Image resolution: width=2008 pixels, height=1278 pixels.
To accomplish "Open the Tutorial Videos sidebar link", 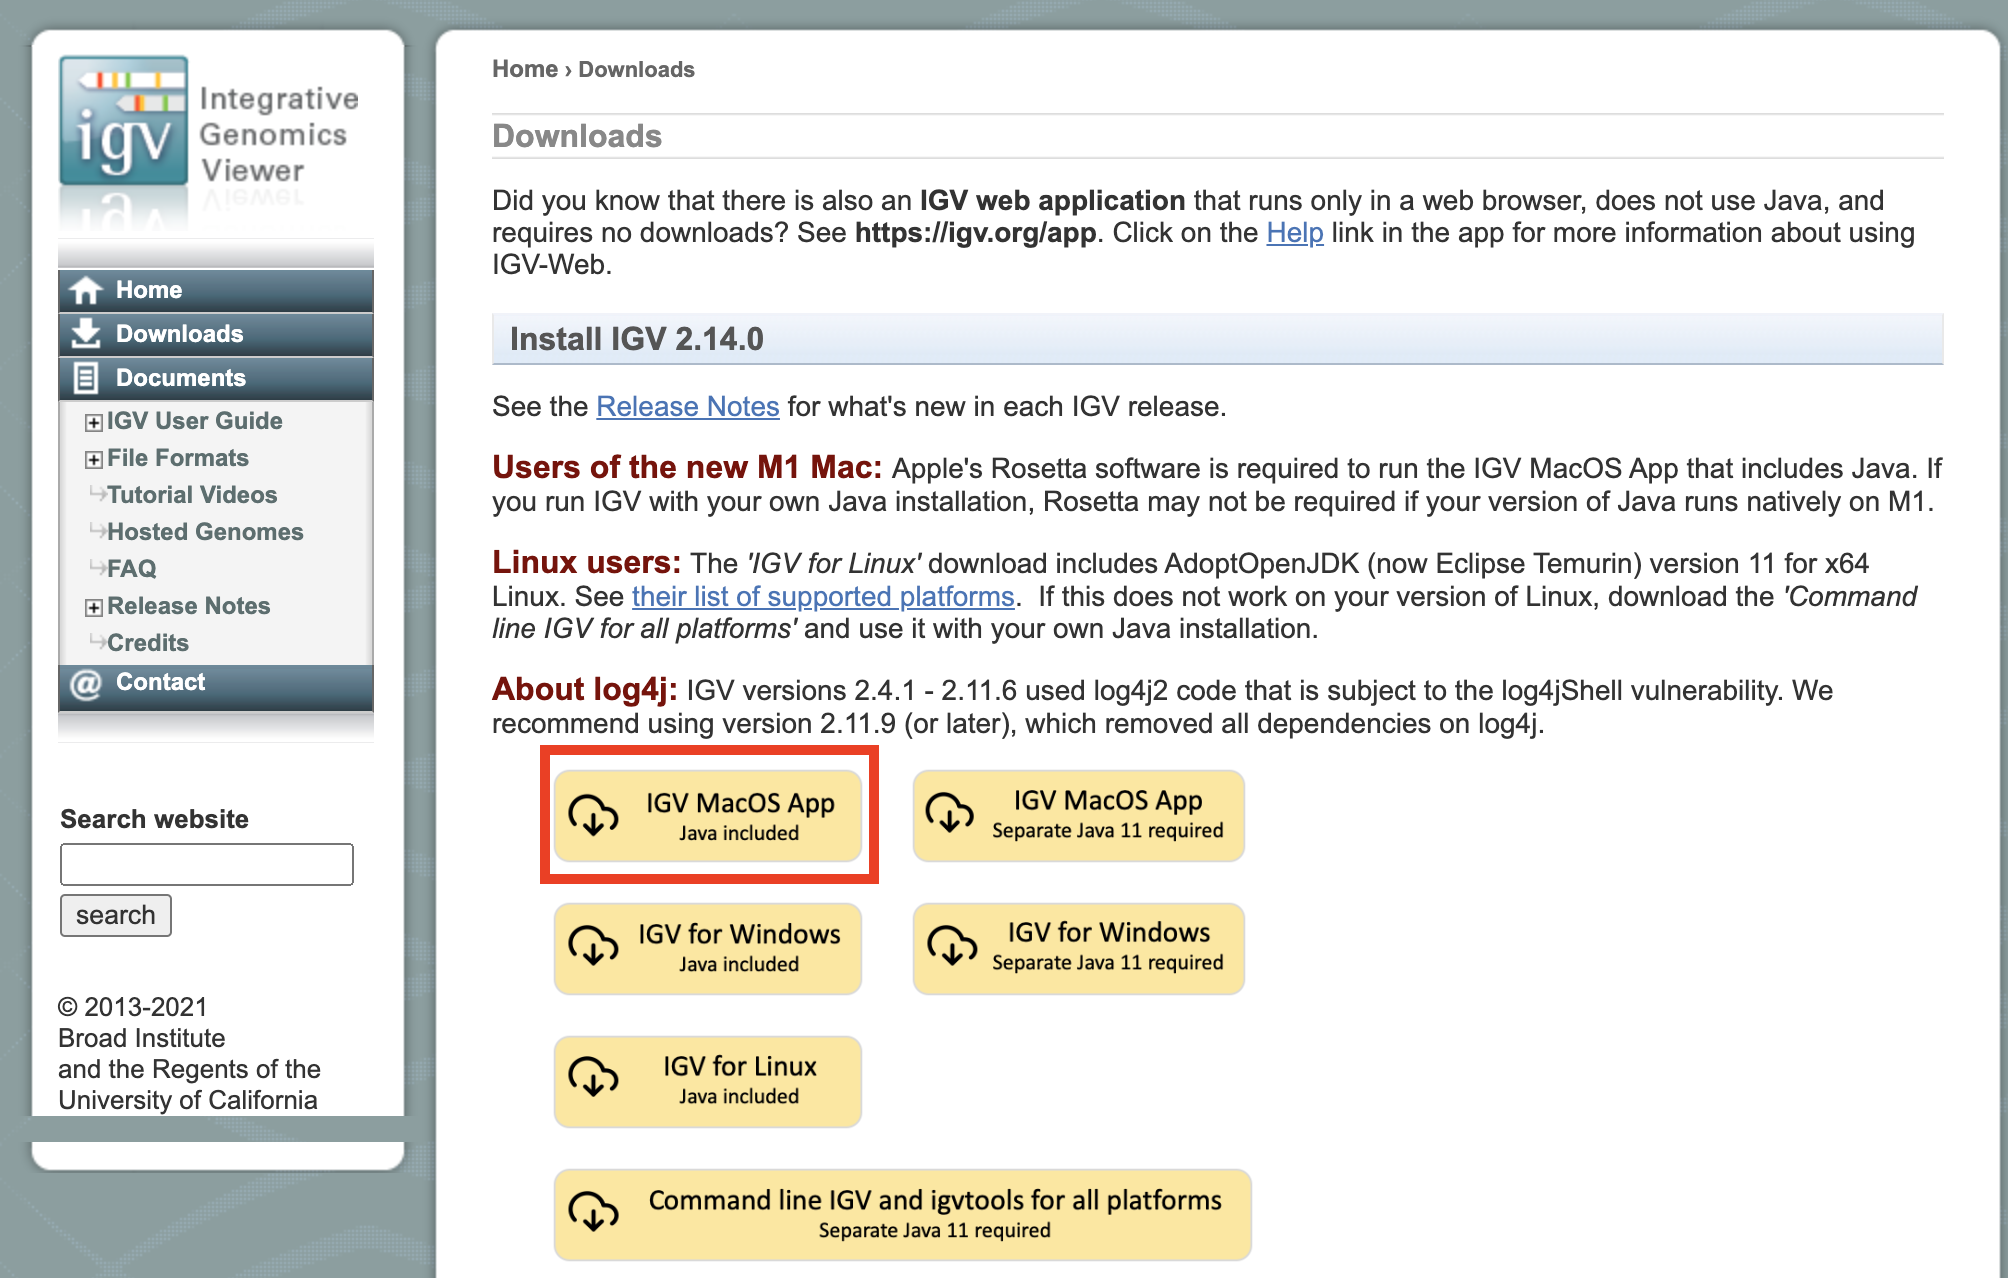I will (192, 495).
